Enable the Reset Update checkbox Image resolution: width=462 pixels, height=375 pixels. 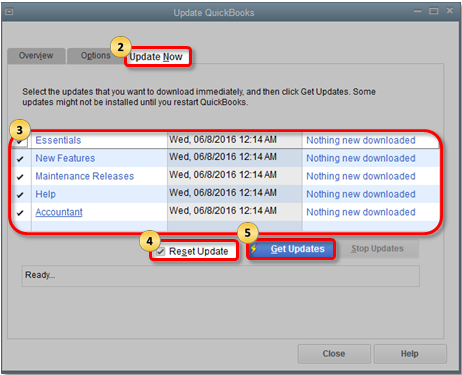pyautogui.click(x=161, y=251)
